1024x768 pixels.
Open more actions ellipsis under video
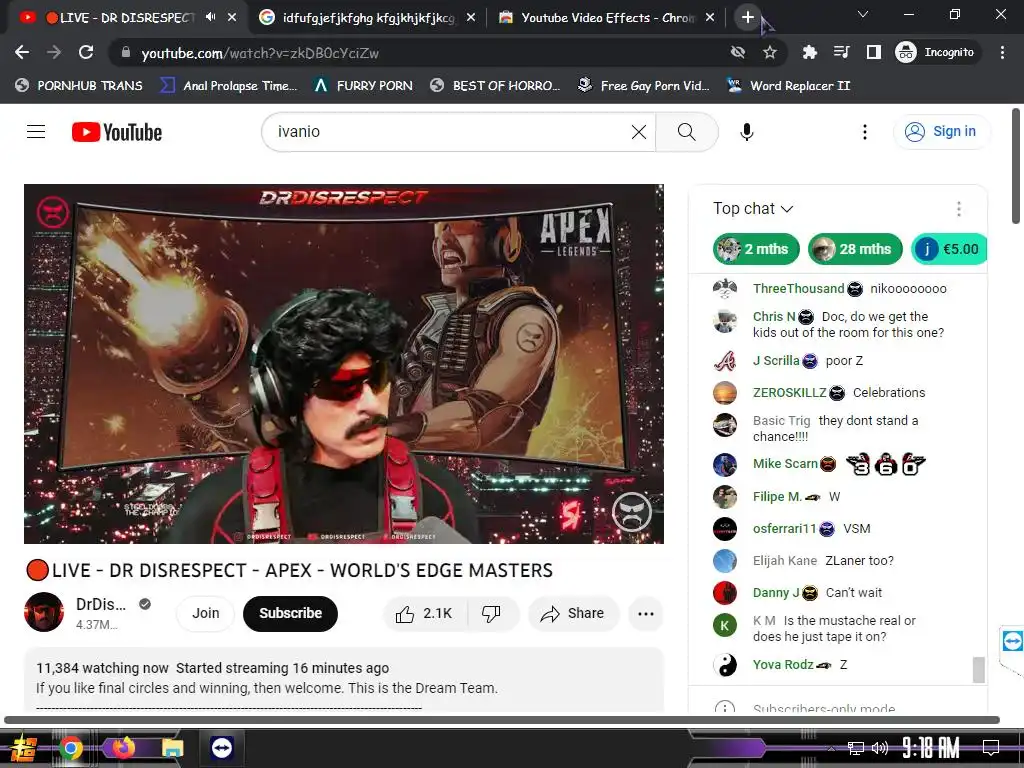coord(645,613)
